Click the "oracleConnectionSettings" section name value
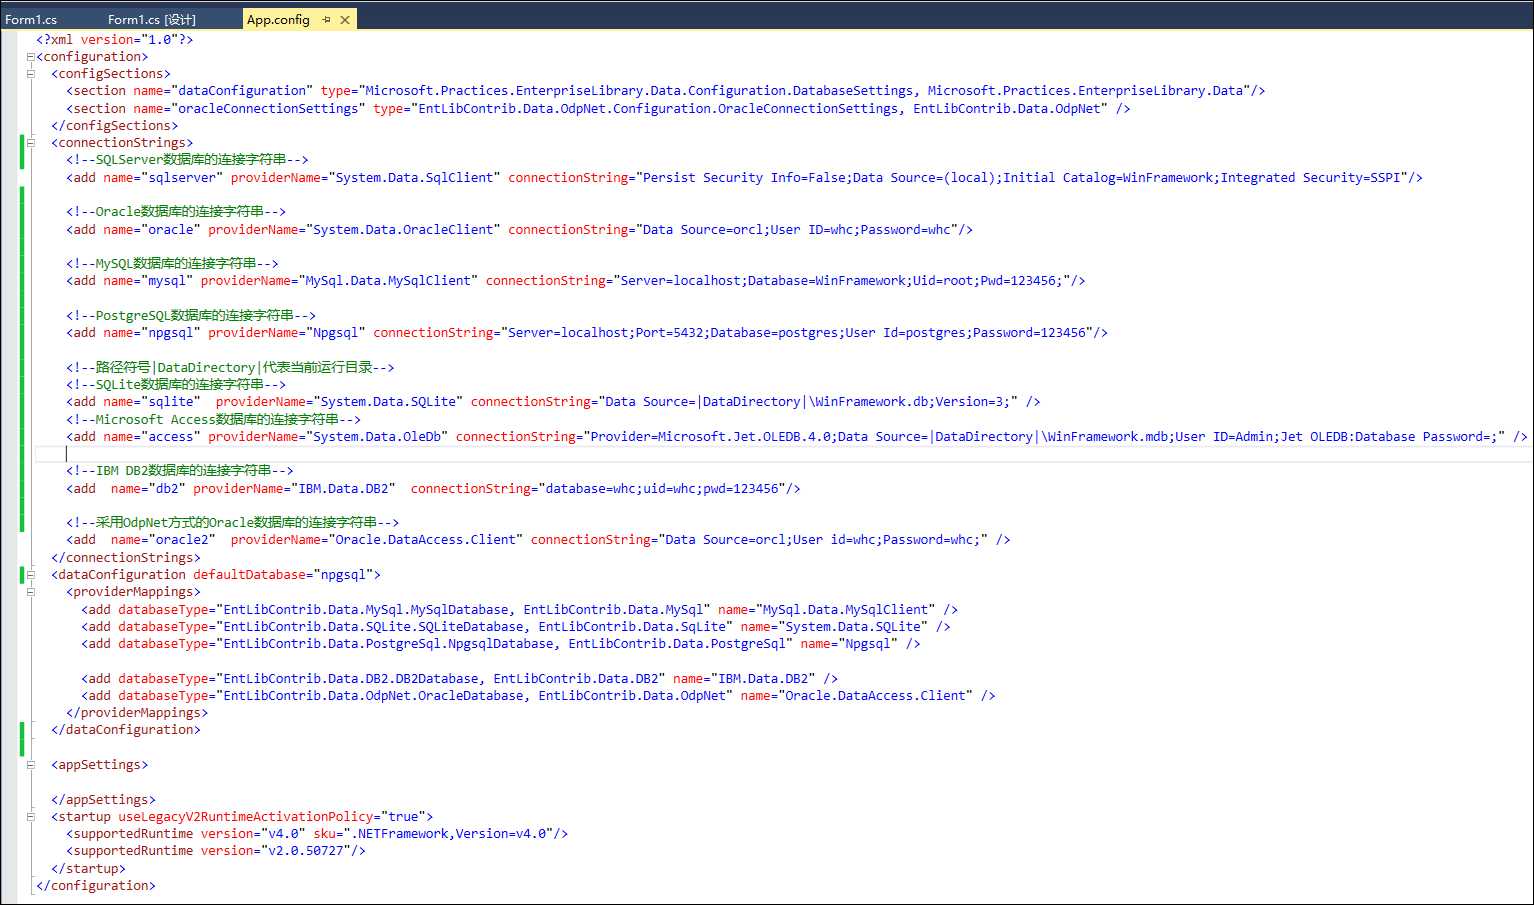The height and width of the screenshot is (905, 1534). [x=267, y=108]
